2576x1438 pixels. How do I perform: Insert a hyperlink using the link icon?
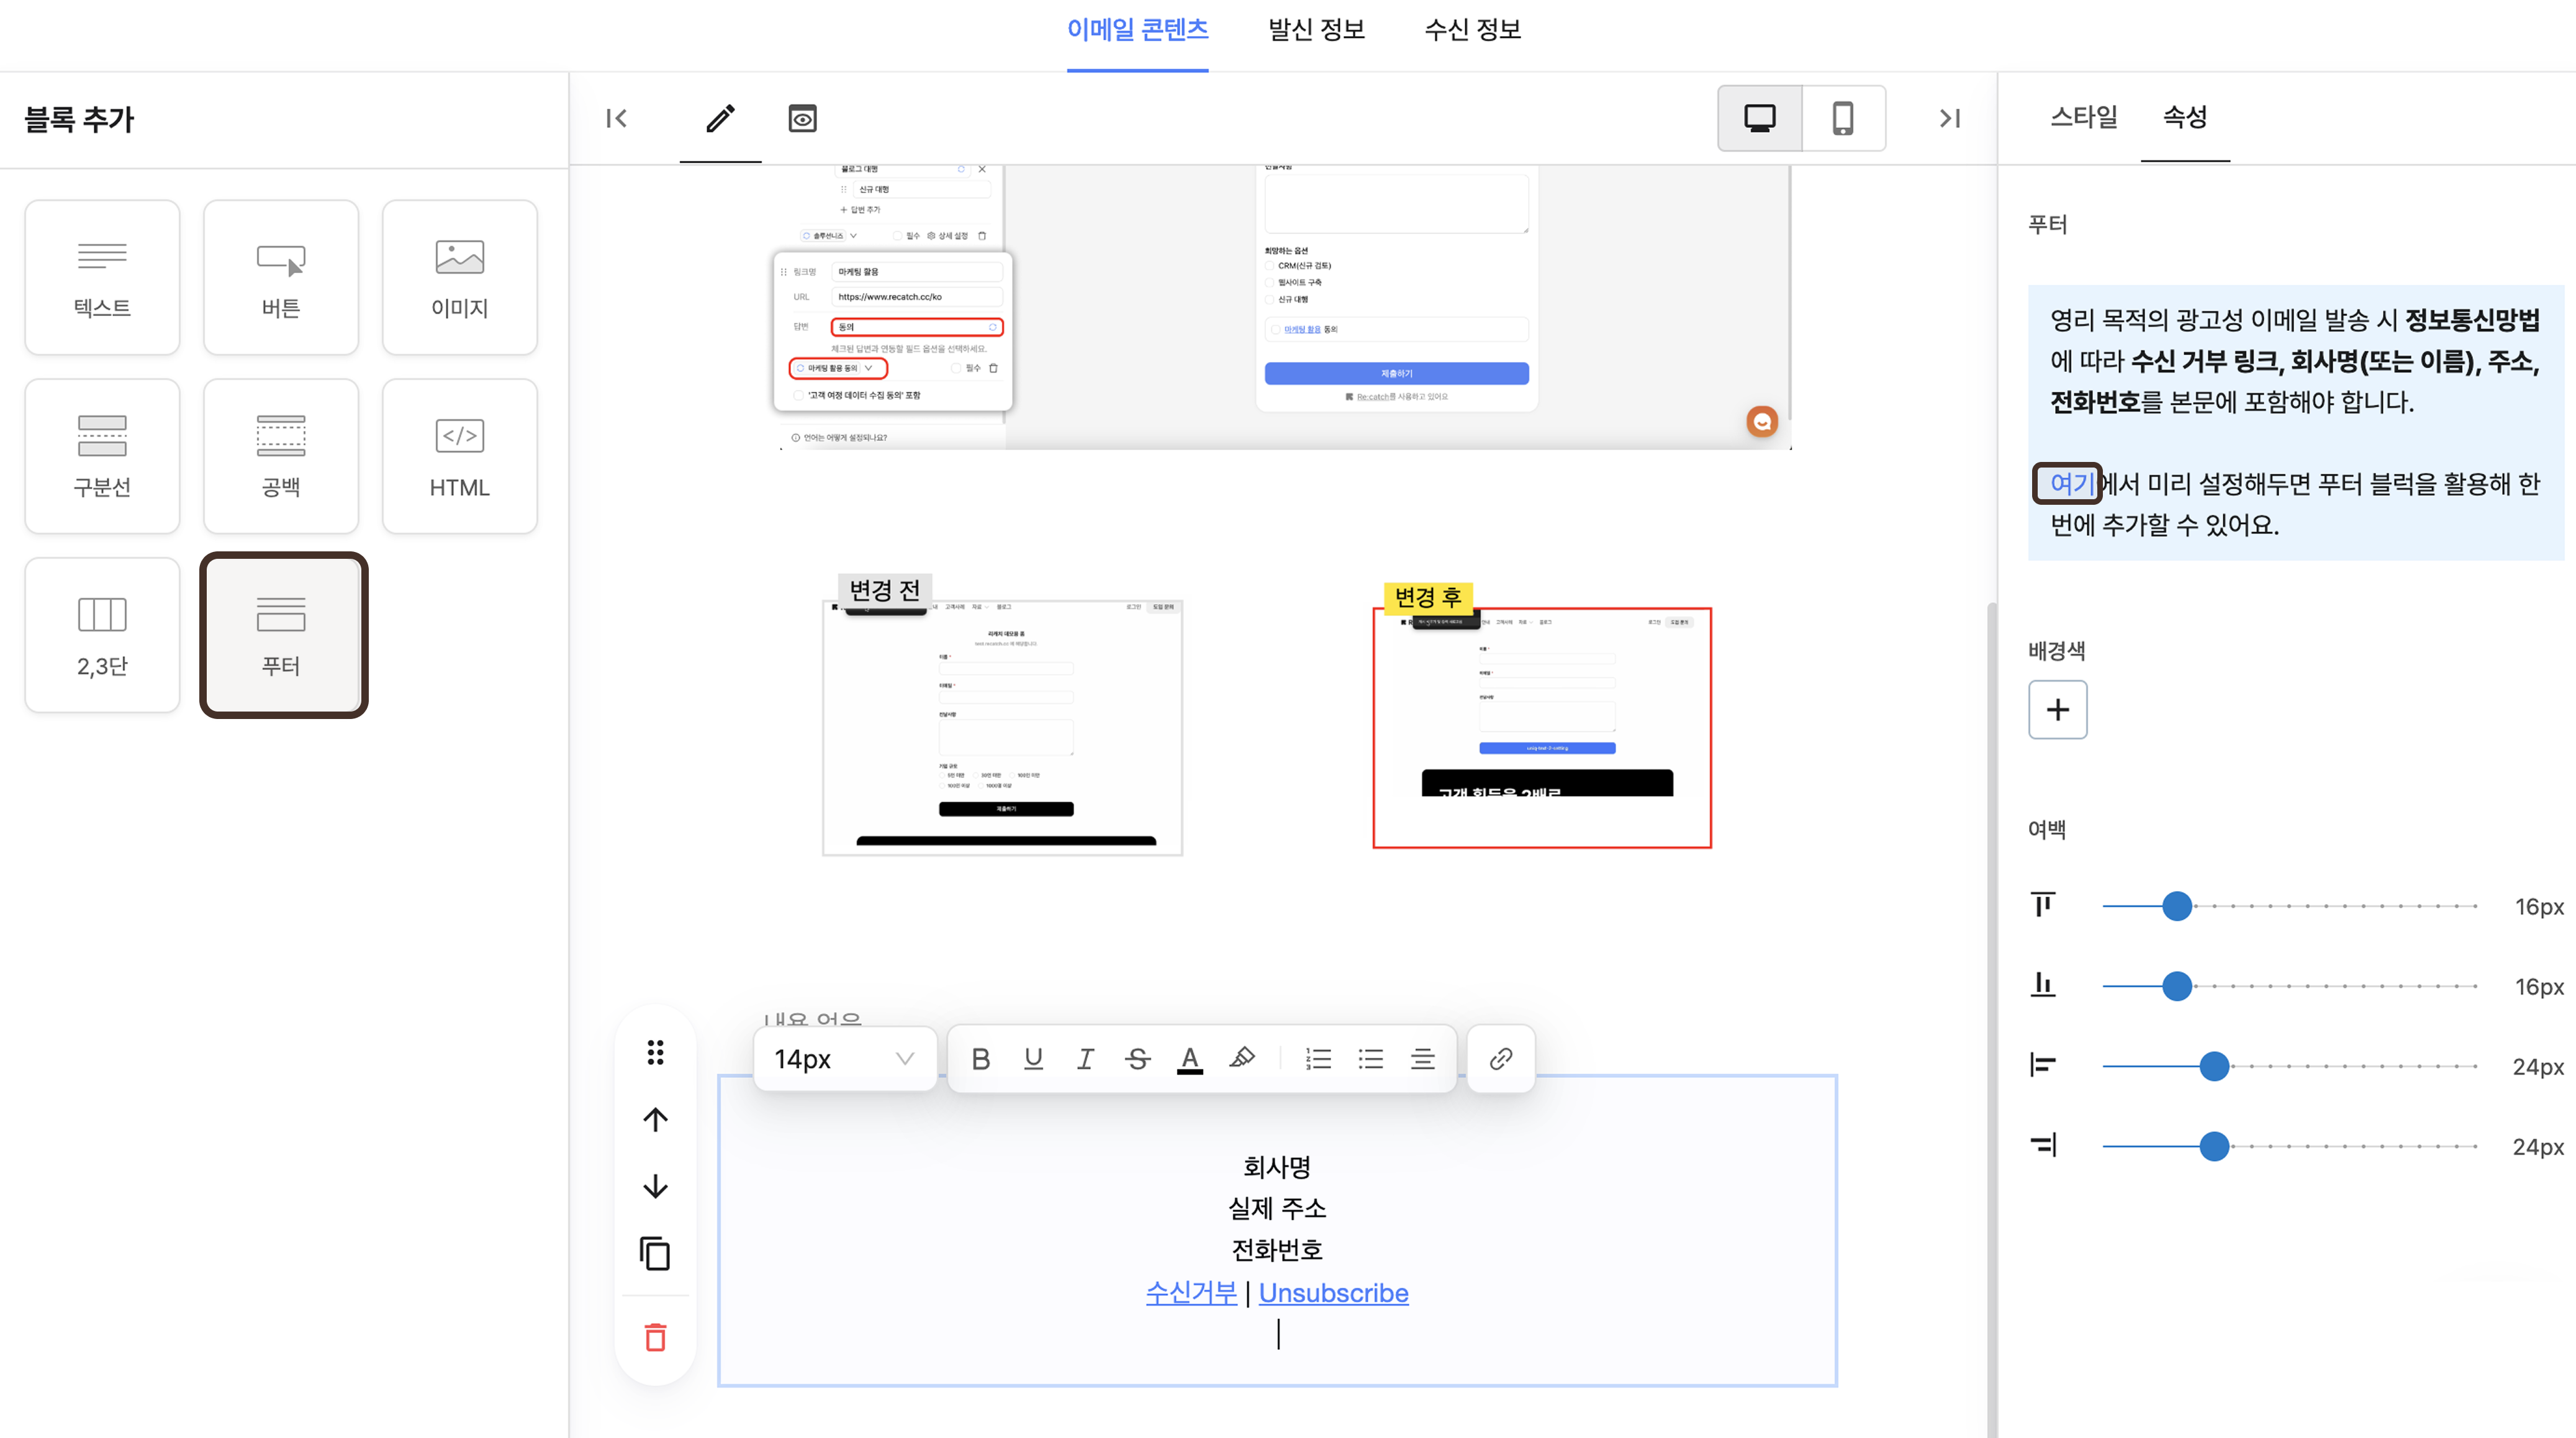[1500, 1059]
